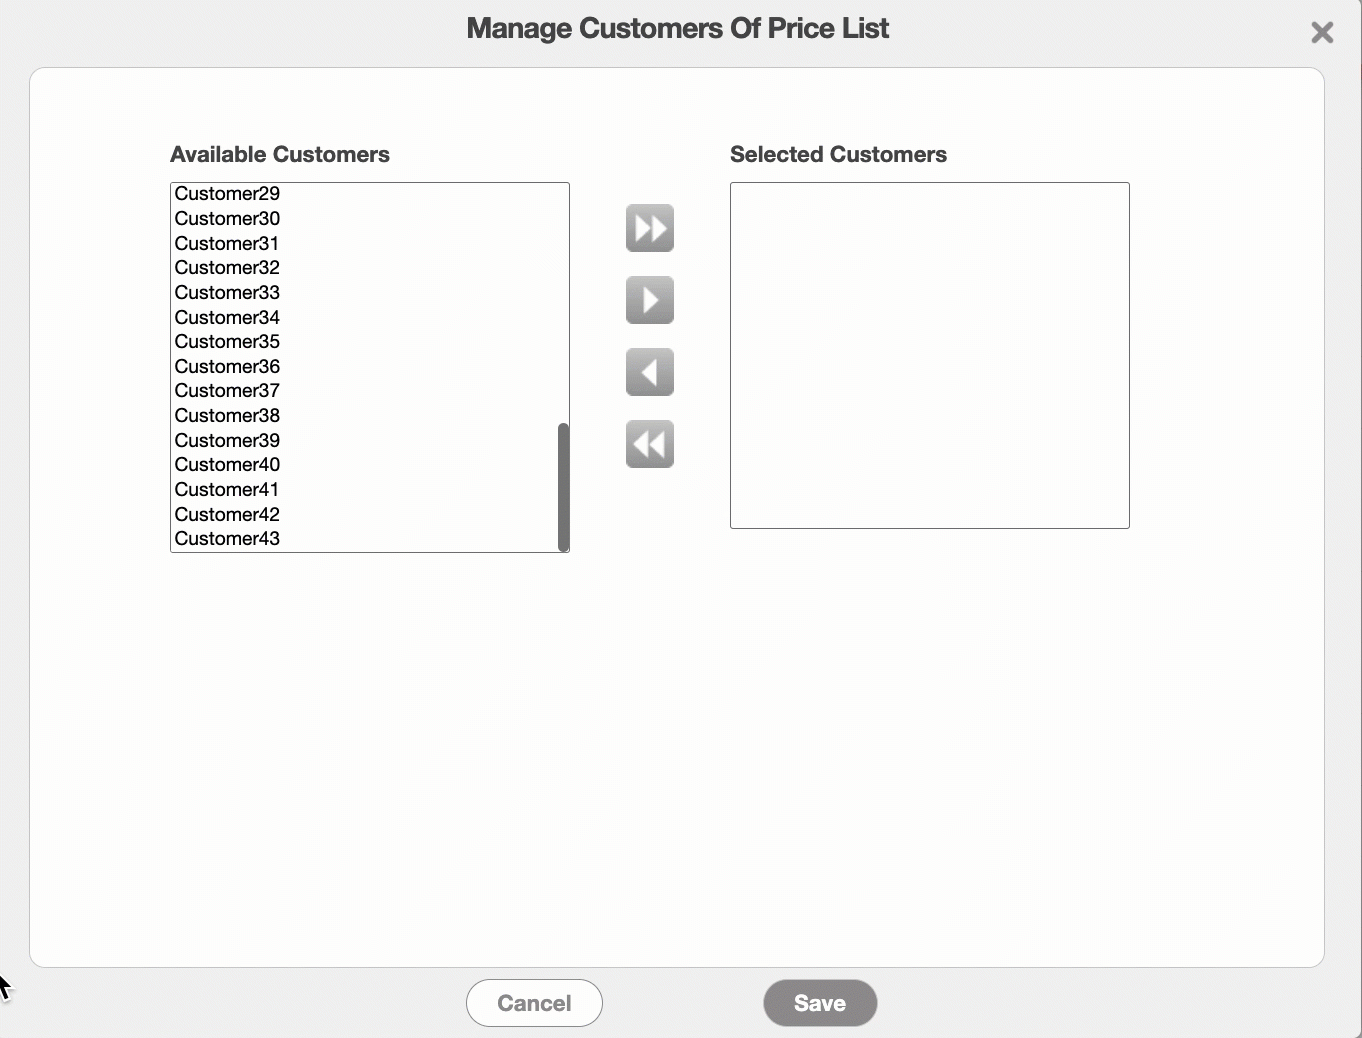
Task: Select Customer29 in available list
Action: click(227, 194)
